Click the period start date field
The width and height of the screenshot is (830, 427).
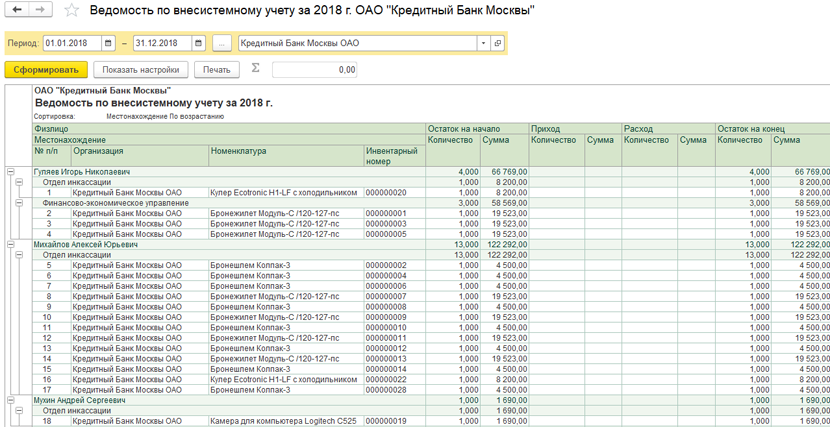point(72,44)
